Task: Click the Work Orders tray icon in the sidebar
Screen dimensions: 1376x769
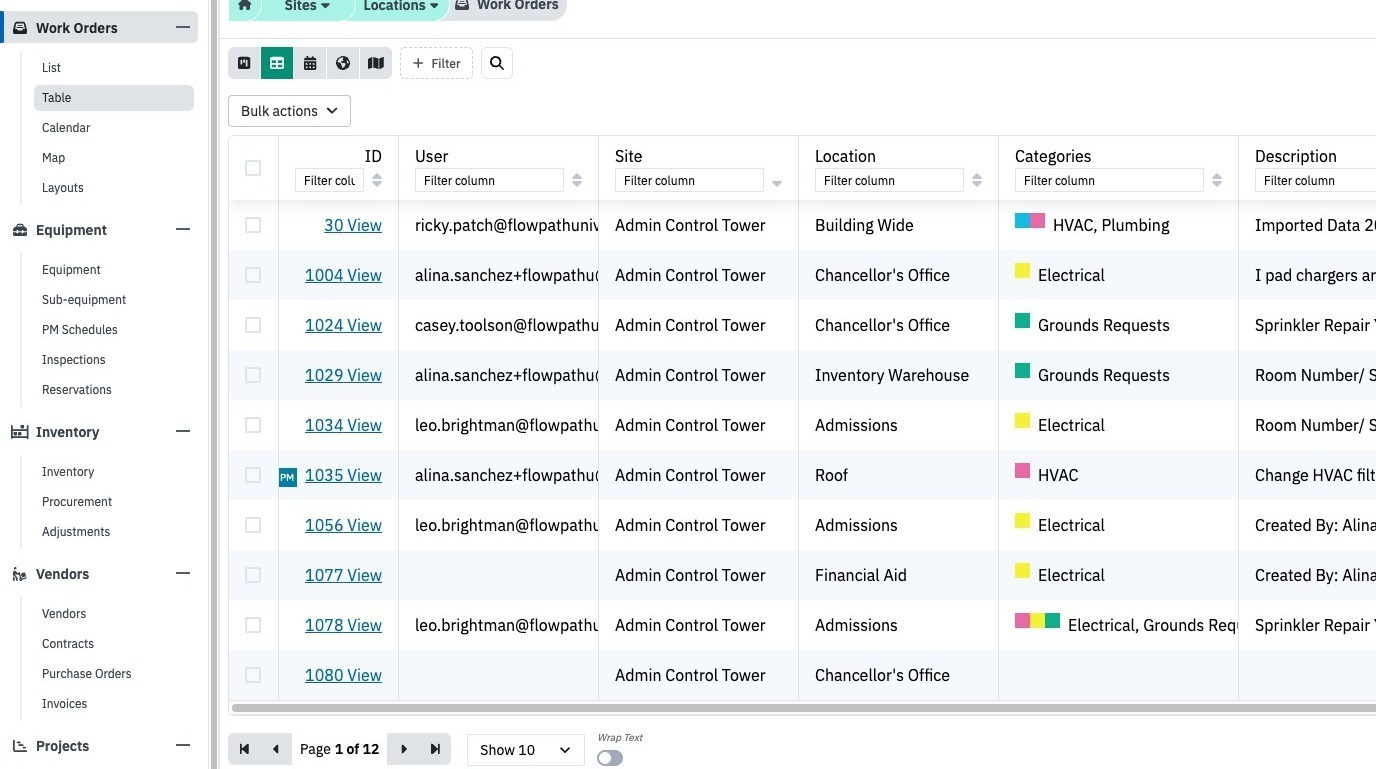Action: click(20, 28)
